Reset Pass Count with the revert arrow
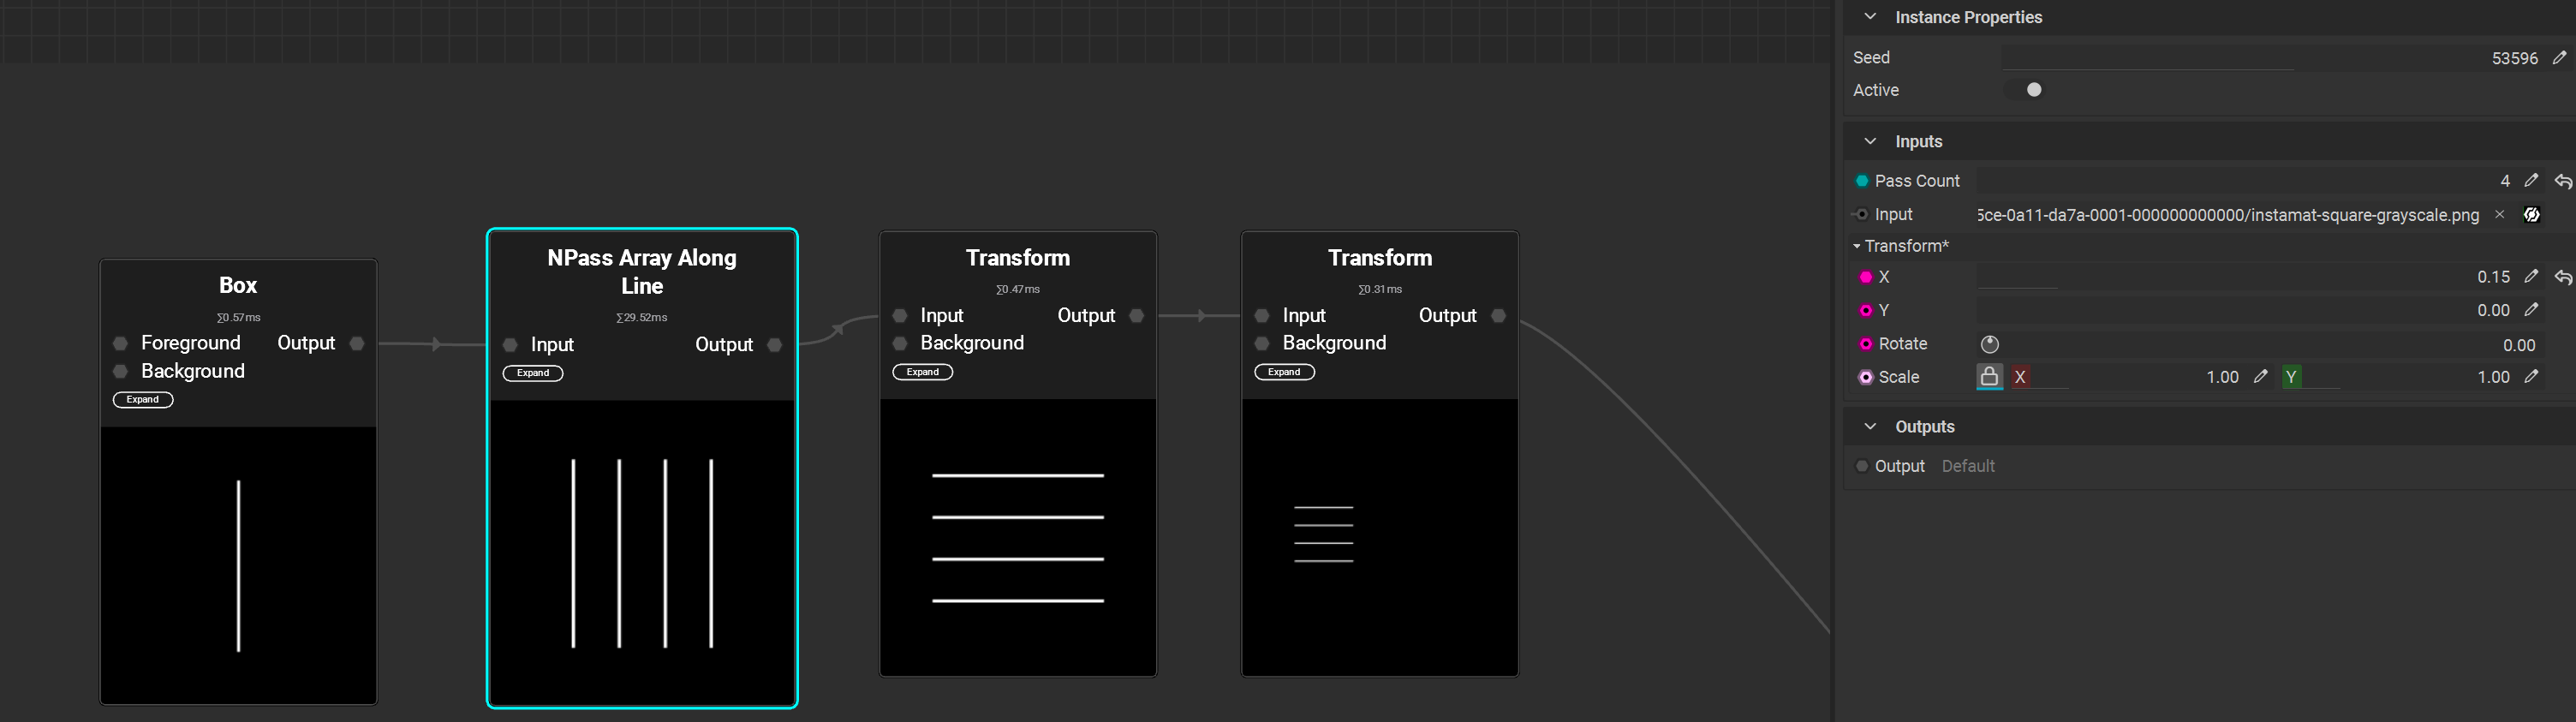 coord(2563,181)
